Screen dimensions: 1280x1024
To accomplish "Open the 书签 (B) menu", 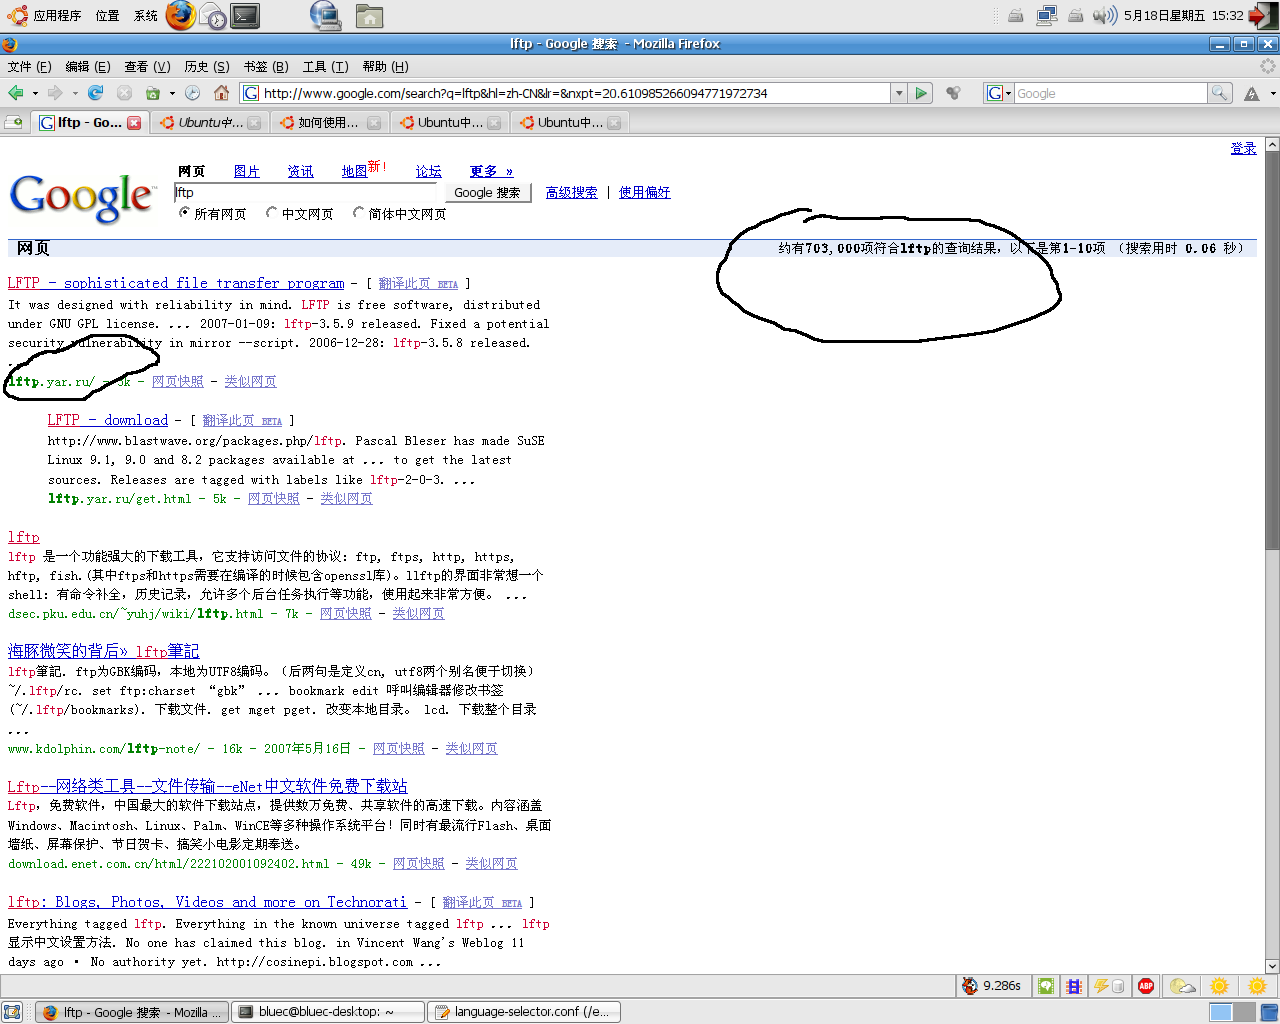I will point(266,67).
